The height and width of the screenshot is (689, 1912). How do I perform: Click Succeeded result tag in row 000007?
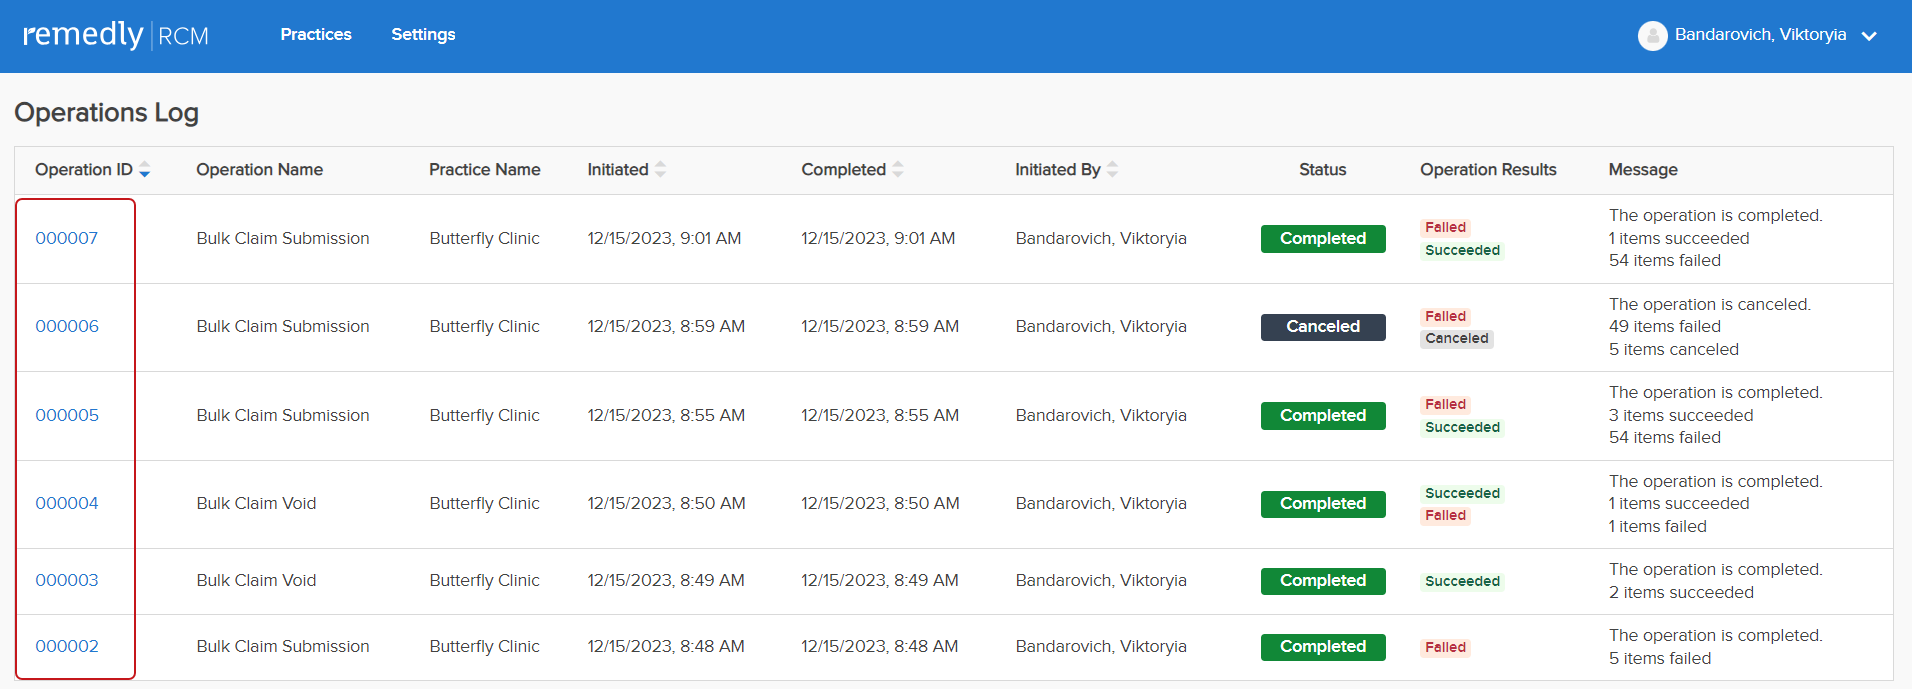1462,250
